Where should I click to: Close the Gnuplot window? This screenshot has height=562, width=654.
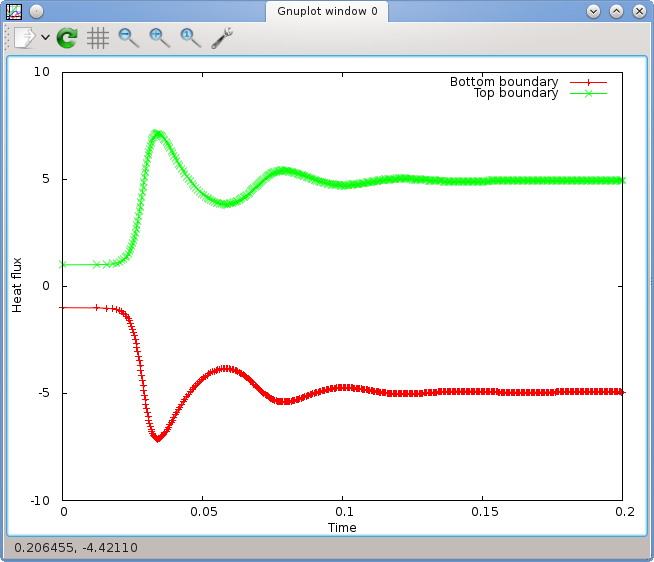(638, 12)
